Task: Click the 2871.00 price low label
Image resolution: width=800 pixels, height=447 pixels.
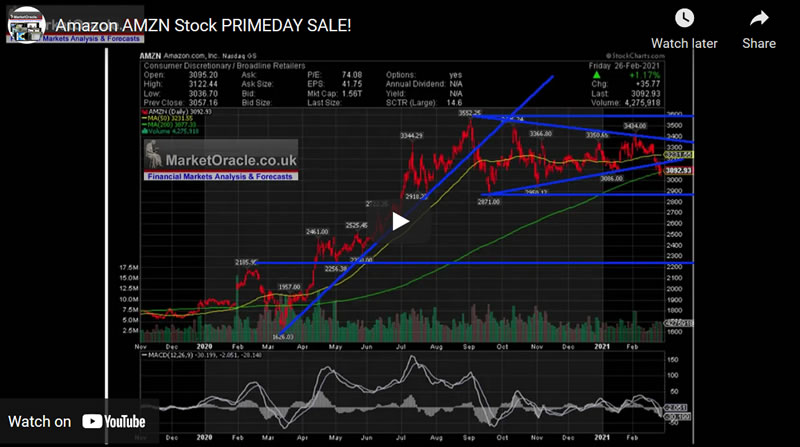Action: tap(489, 202)
